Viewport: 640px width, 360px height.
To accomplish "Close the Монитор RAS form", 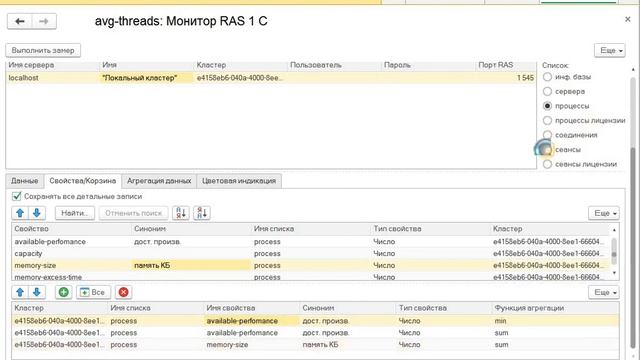I will [628, 19].
